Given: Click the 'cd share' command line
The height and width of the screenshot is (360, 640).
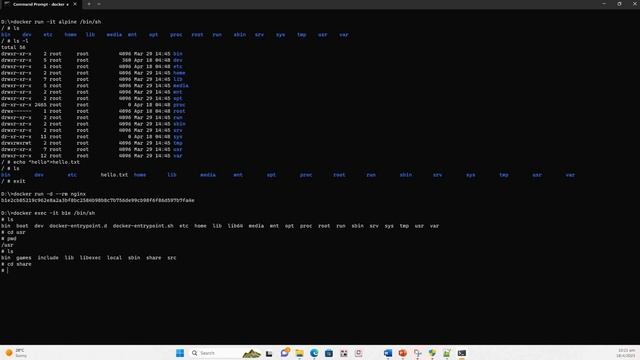Looking at the screenshot, I should point(16,264).
